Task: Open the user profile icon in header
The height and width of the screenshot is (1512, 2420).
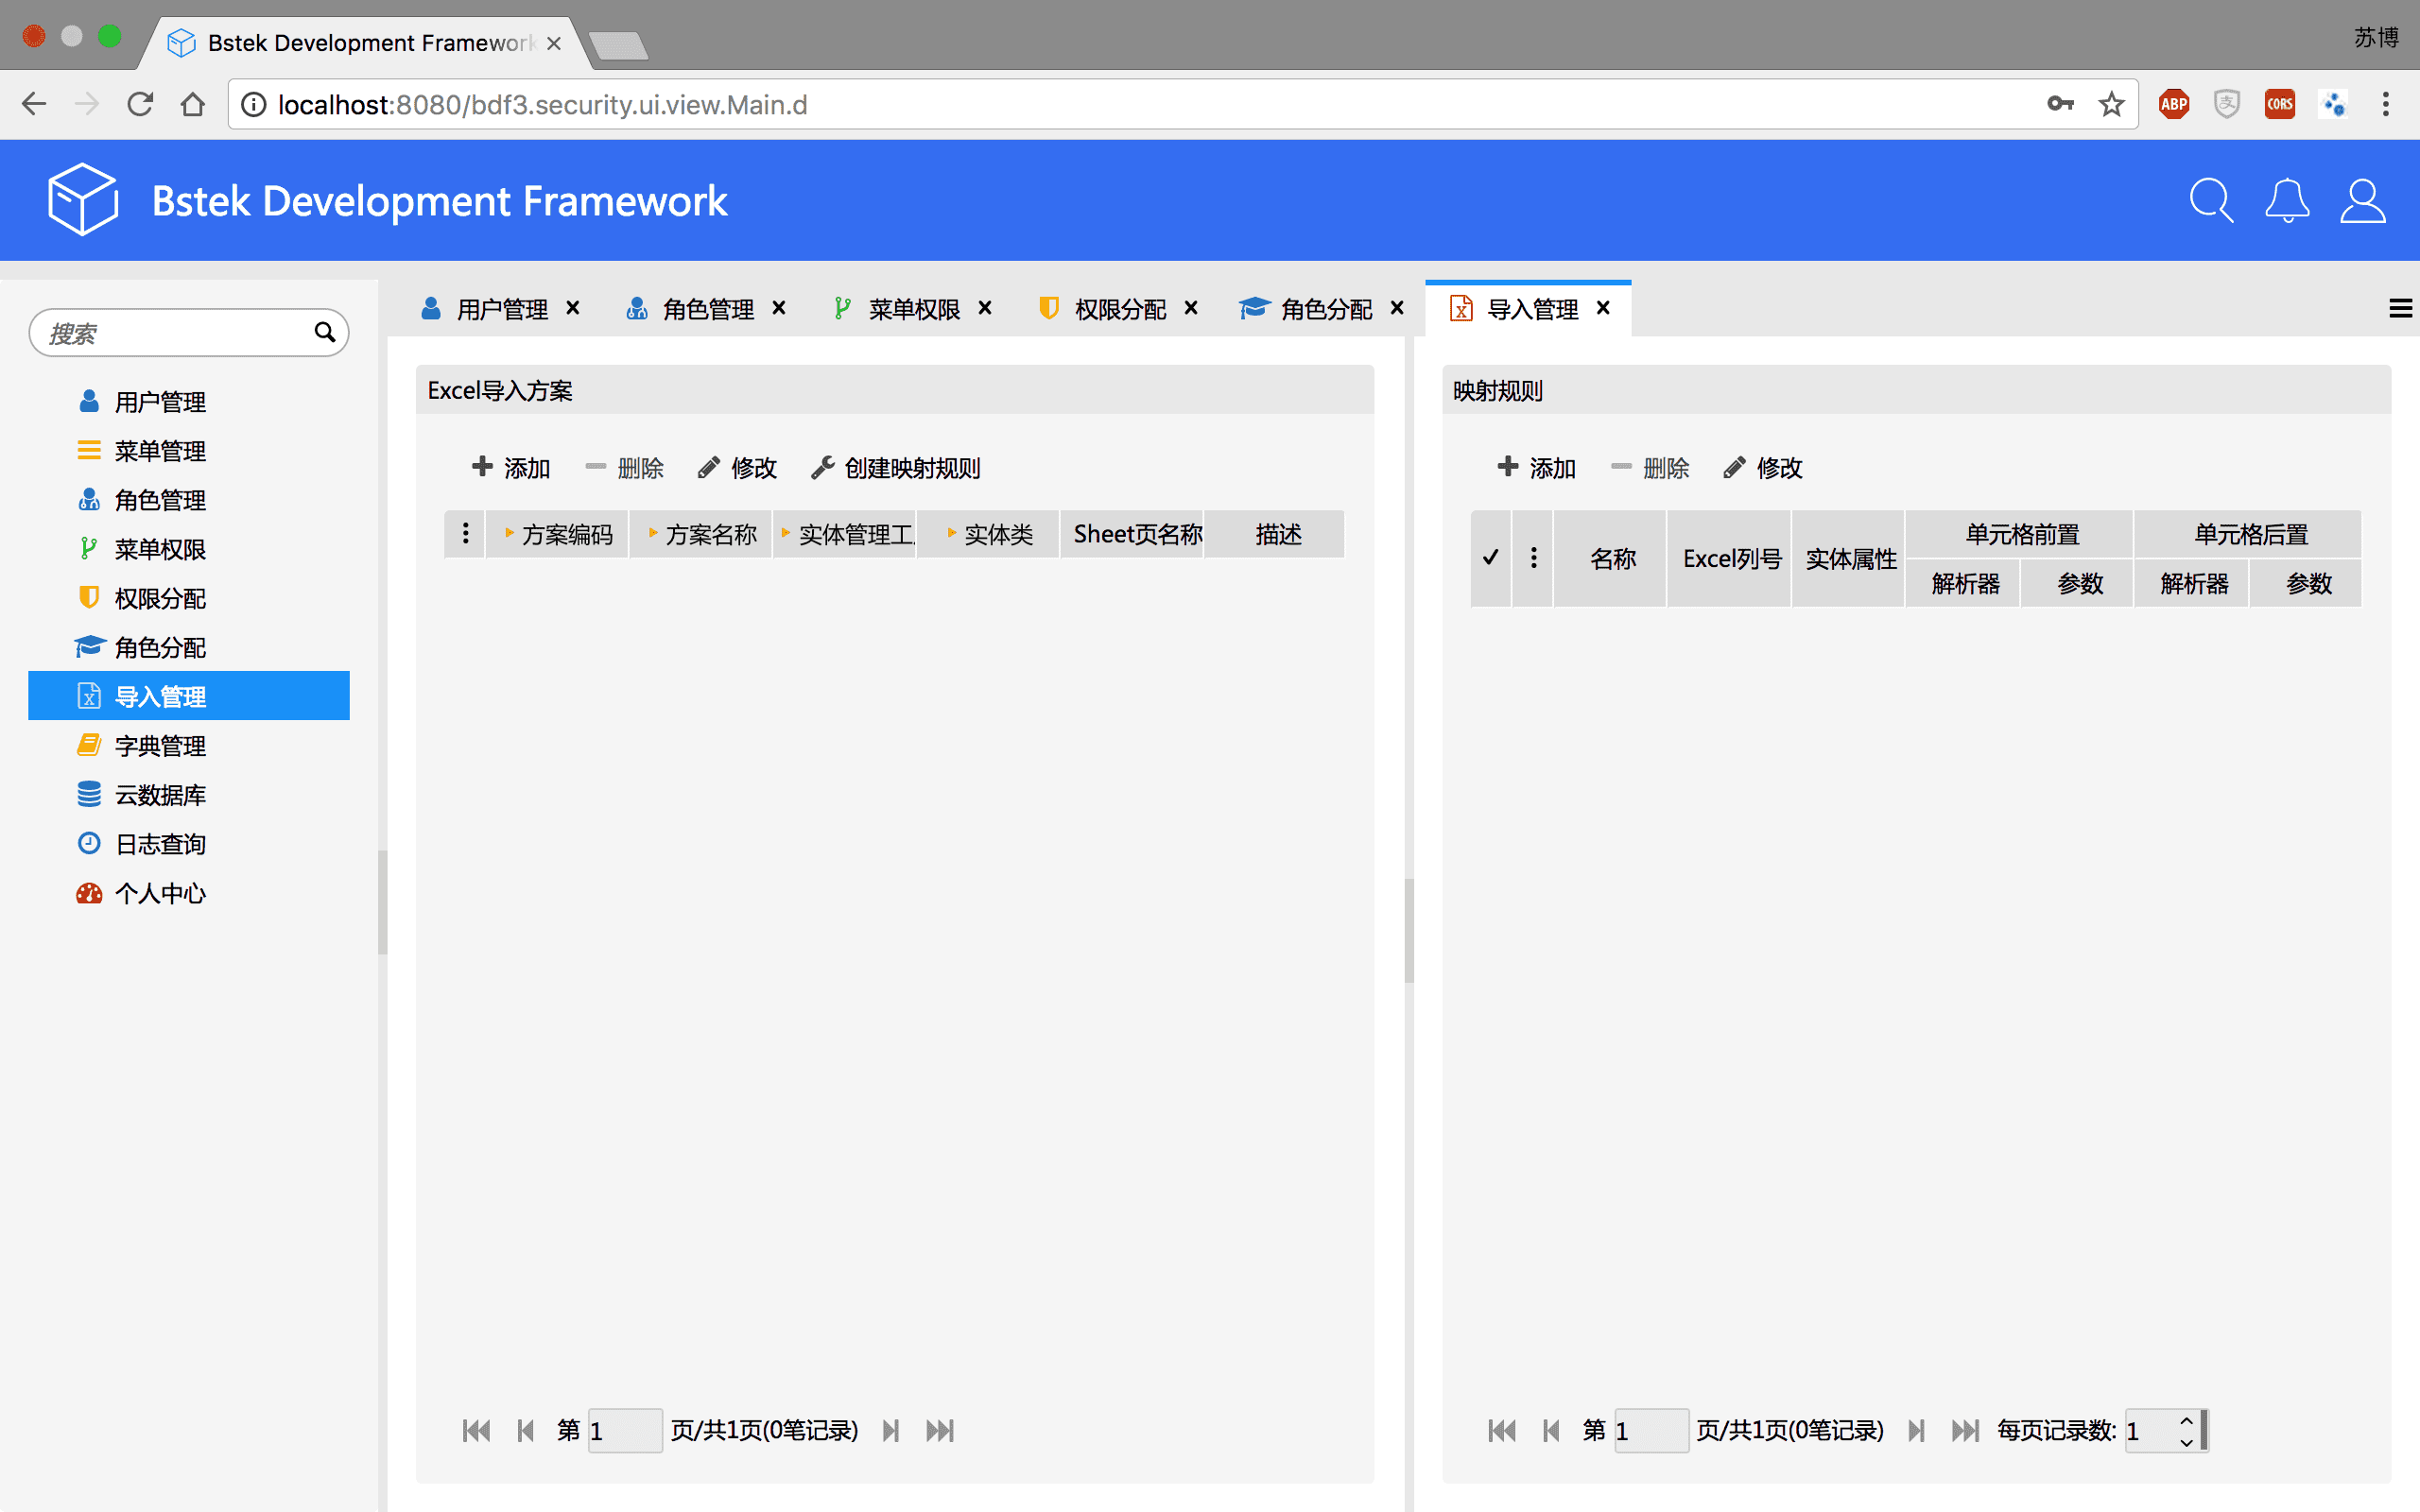Action: [x=2362, y=201]
